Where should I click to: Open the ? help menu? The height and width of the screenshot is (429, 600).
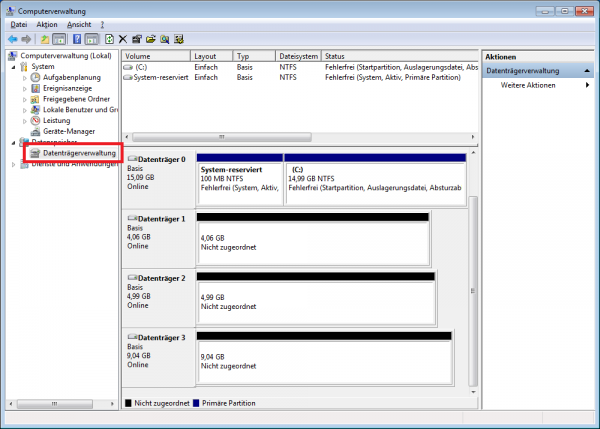102,24
